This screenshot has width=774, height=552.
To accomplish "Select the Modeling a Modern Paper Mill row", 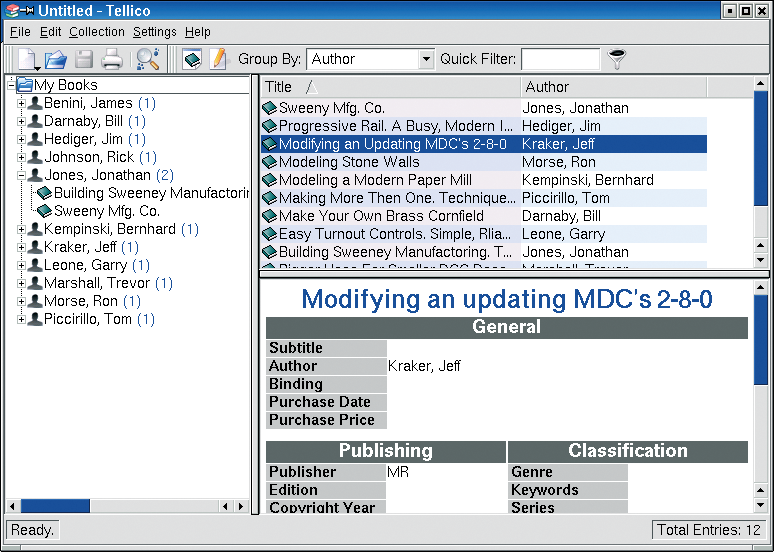I will tap(484, 180).
